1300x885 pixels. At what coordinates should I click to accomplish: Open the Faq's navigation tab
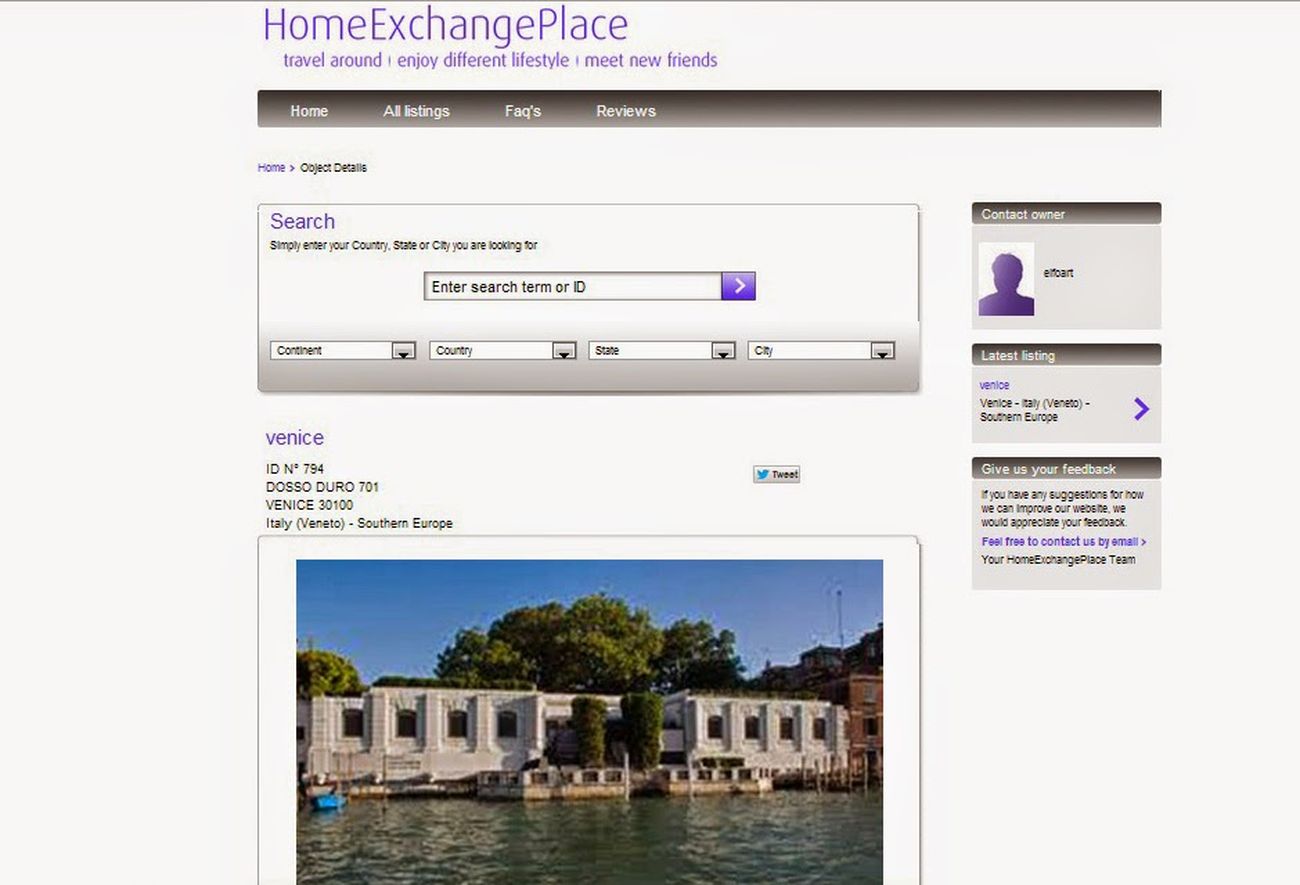pyautogui.click(x=523, y=111)
